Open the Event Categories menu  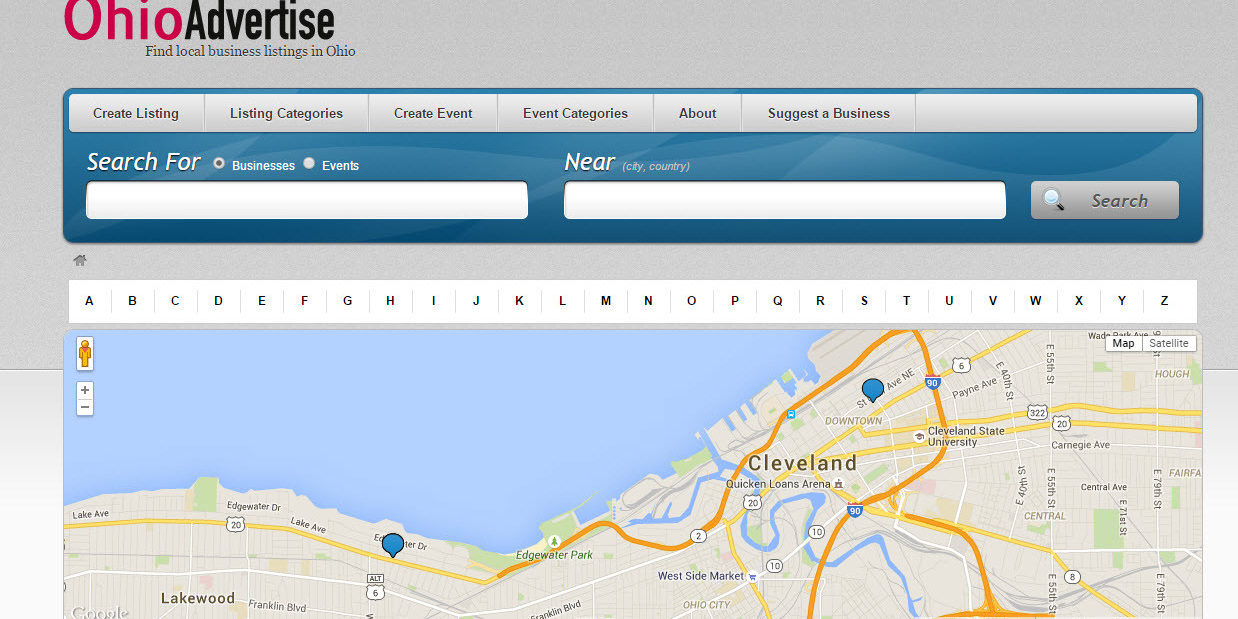pyautogui.click(x=575, y=113)
